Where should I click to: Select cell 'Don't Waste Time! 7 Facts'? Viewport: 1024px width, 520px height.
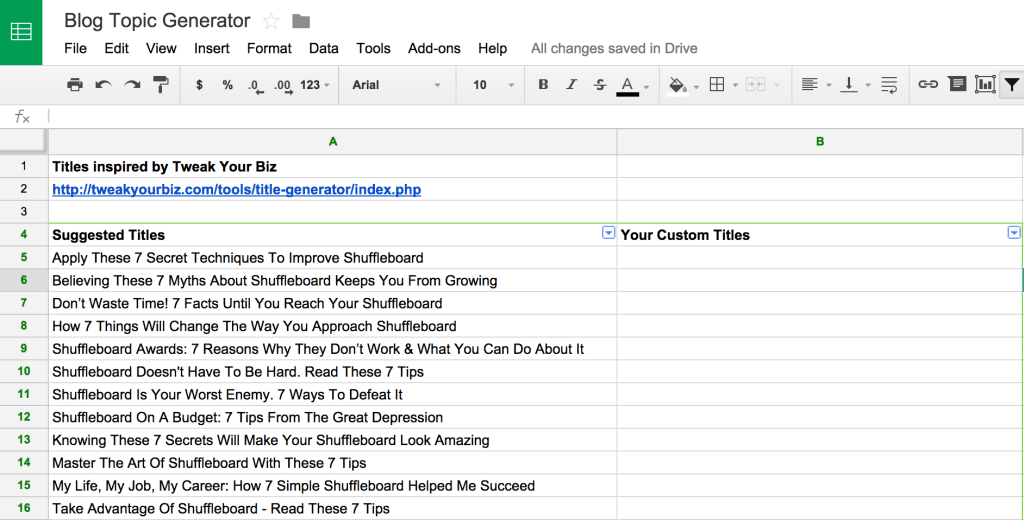(332, 303)
